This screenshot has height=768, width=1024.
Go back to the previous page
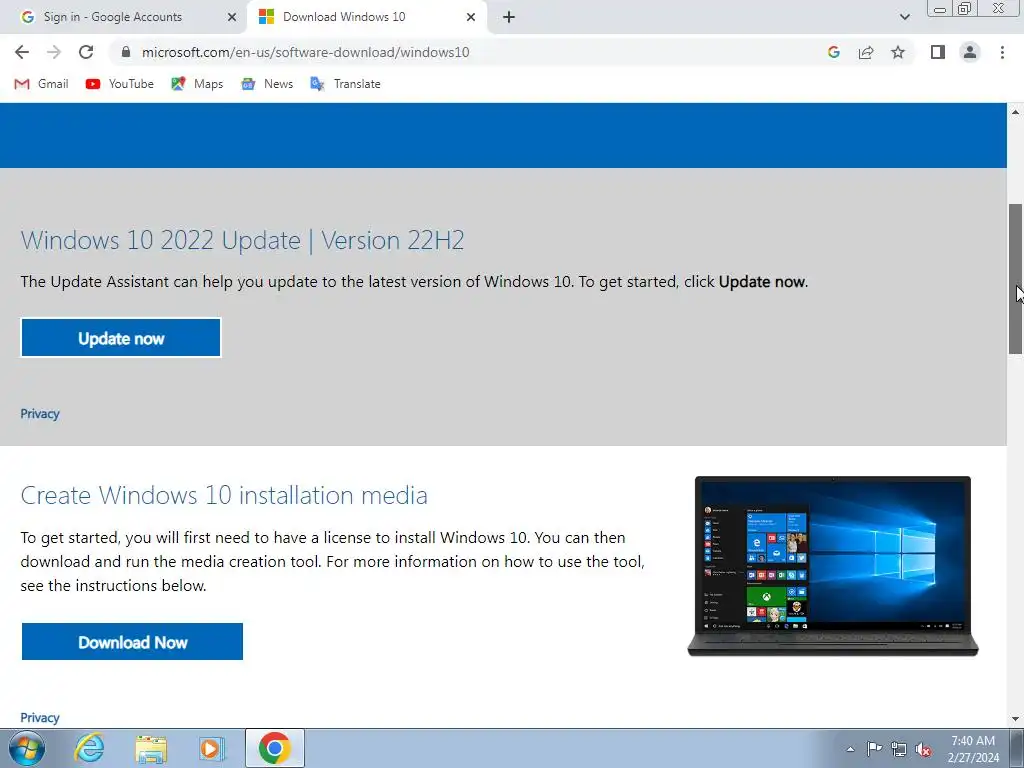click(22, 52)
